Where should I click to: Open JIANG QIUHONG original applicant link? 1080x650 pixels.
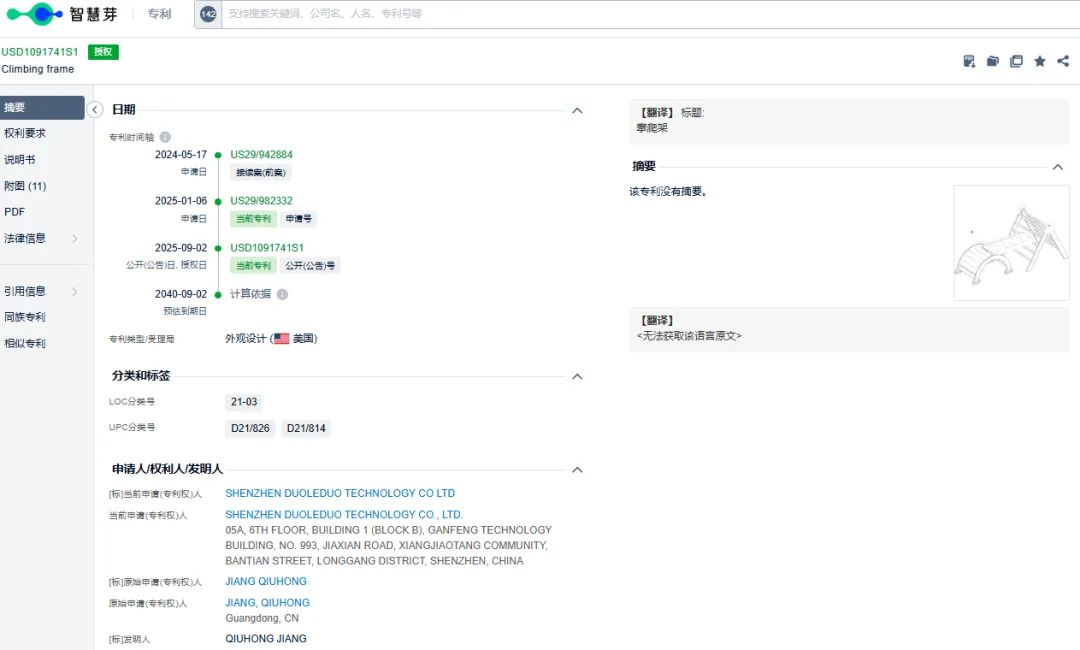(266, 581)
